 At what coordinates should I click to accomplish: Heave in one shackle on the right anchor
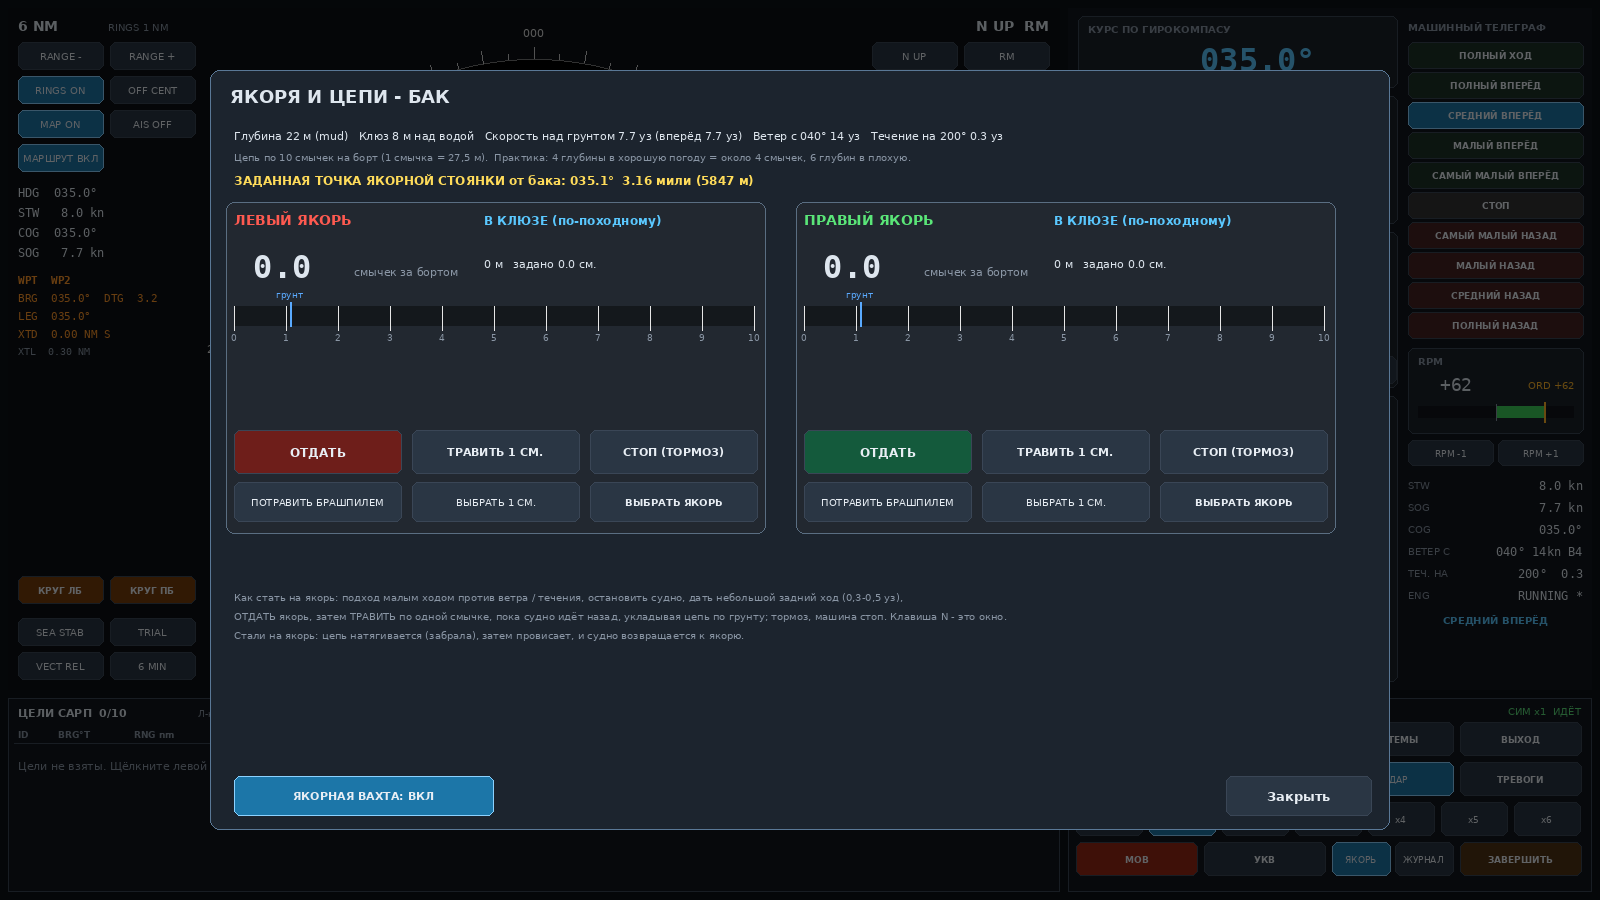[1066, 502]
